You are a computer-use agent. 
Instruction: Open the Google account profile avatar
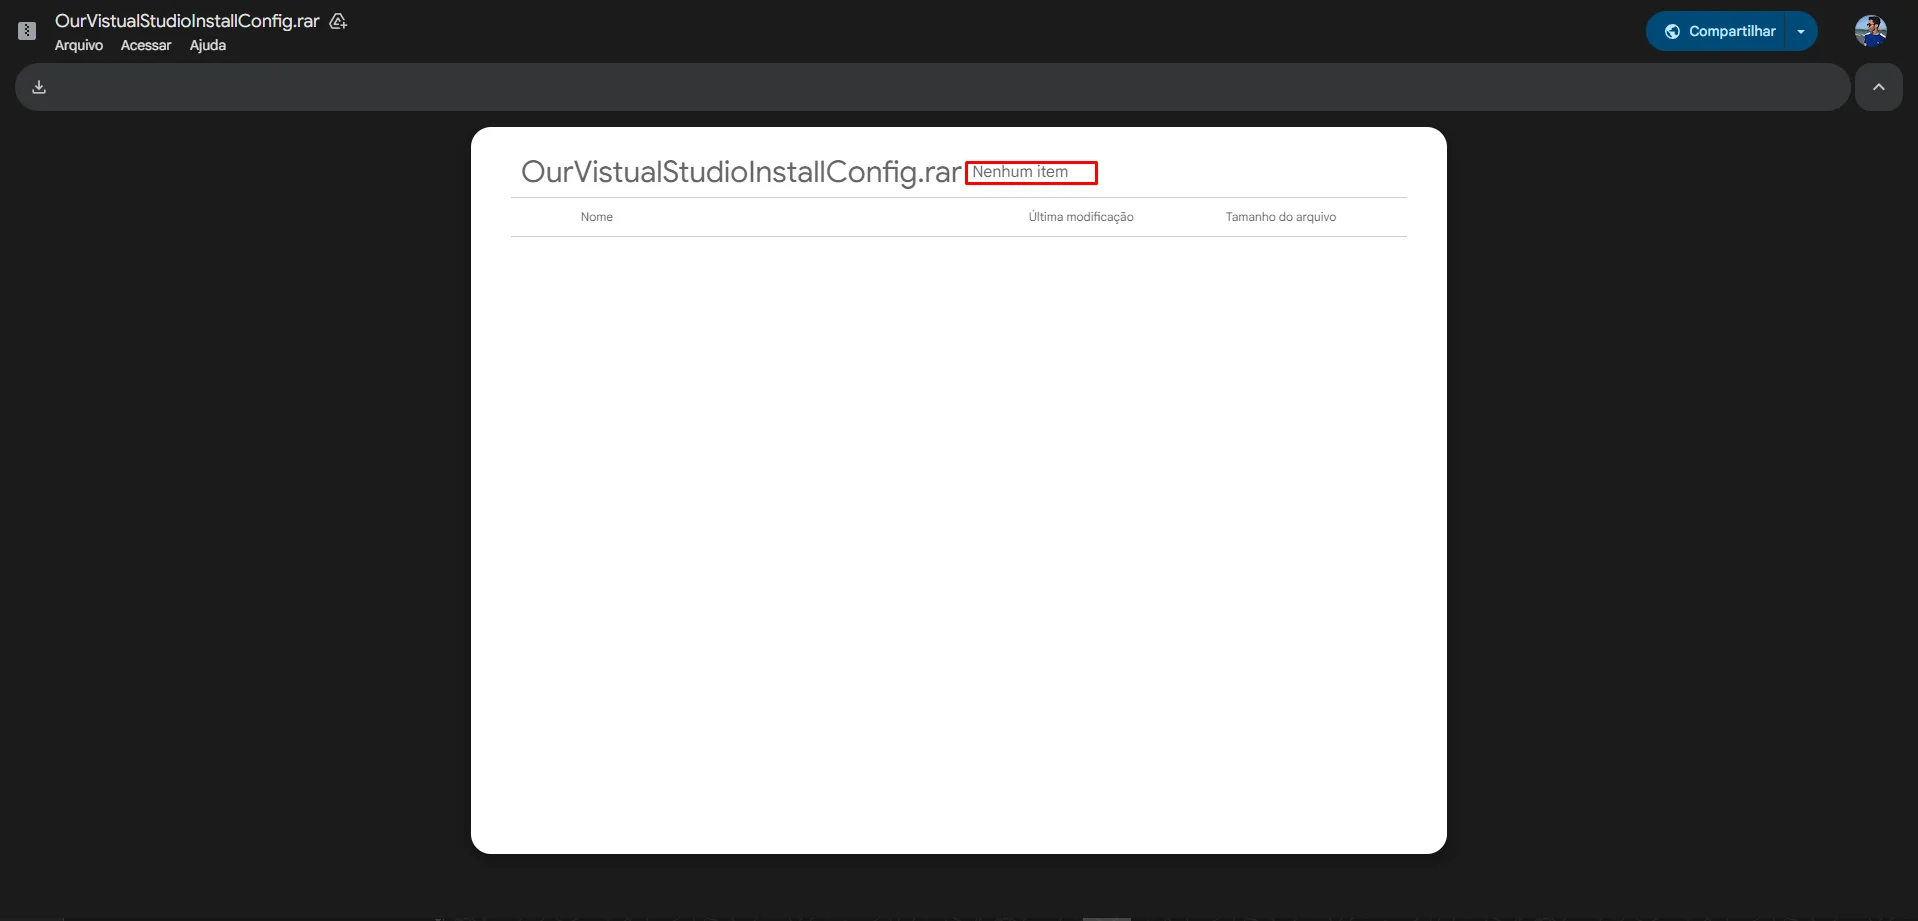tap(1870, 31)
